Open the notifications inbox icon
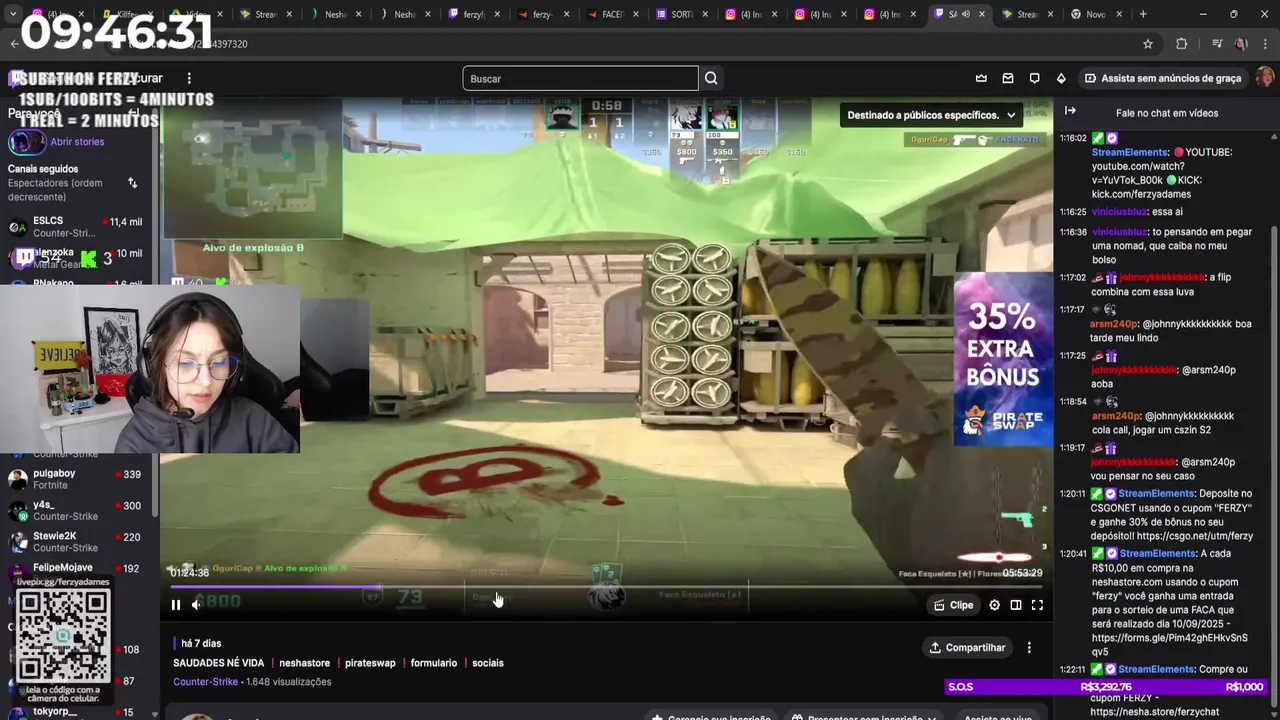Viewport: 1280px width, 720px height. [1008, 78]
